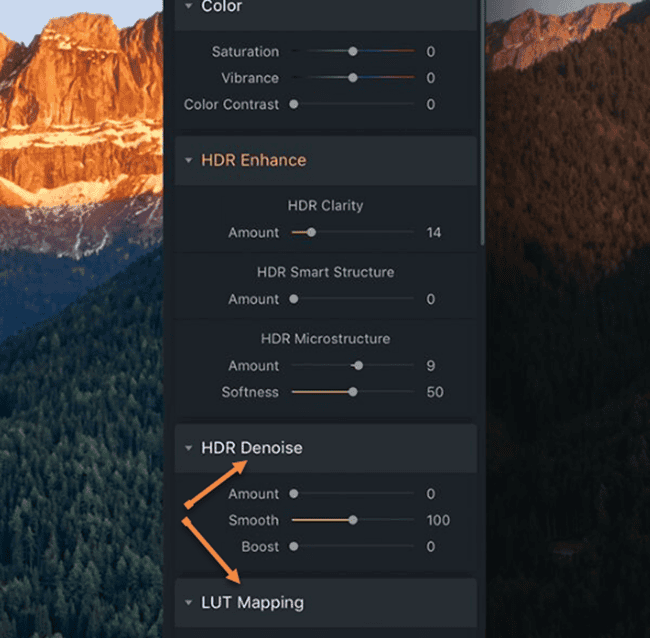Click the Vibrance label

click(250, 78)
